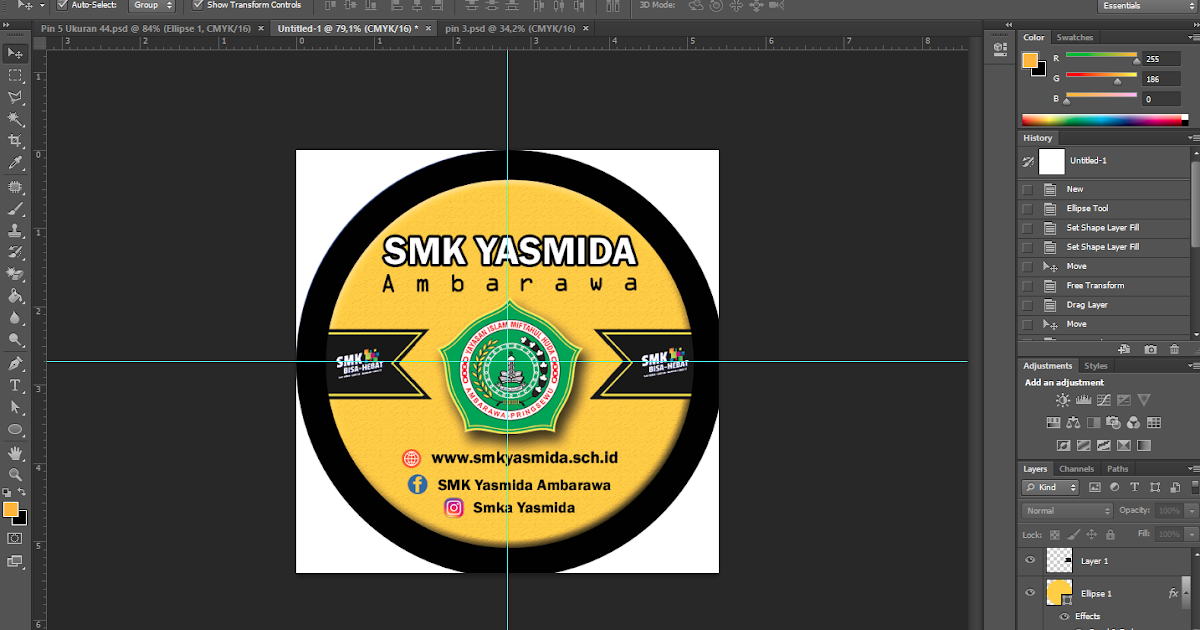
Task: Select the Zoom tool
Action: coord(15,475)
